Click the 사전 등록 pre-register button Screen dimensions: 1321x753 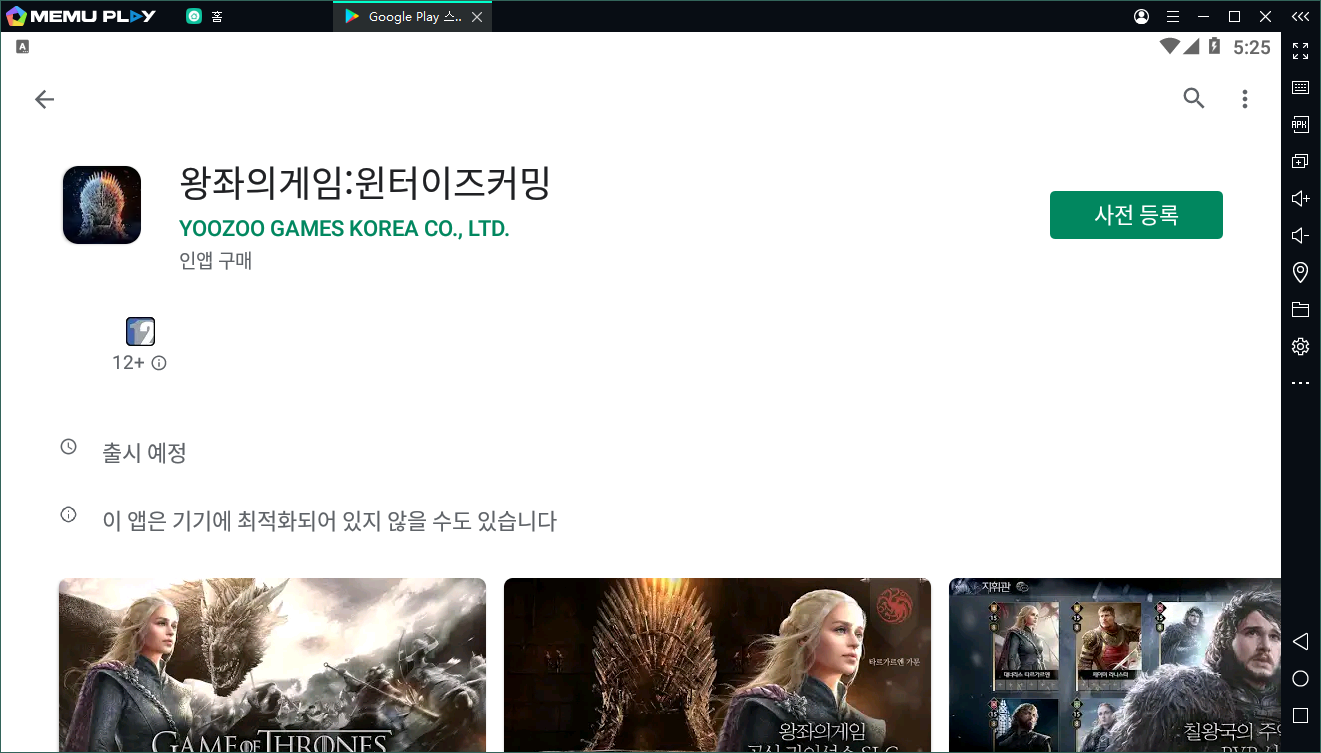pyautogui.click(x=1136, y=215)
